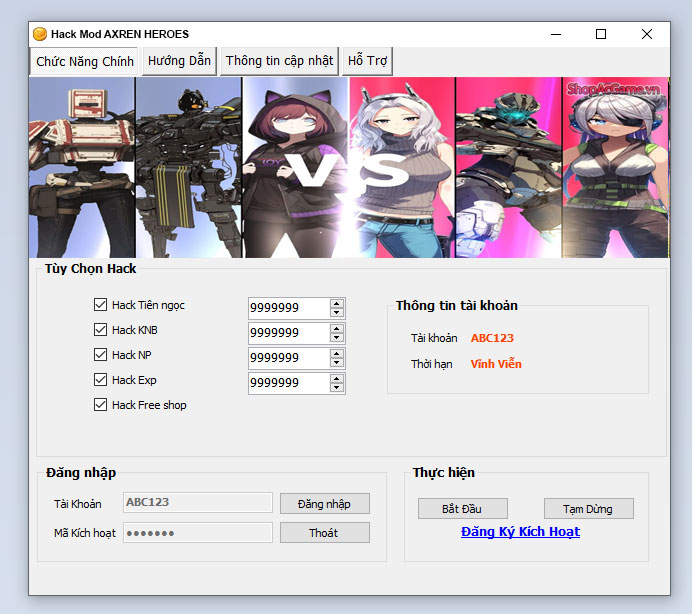This screenshot has height=616, width=693.
Task: Click the Mã Kích hoạt password field
Action: coord(198,533)
